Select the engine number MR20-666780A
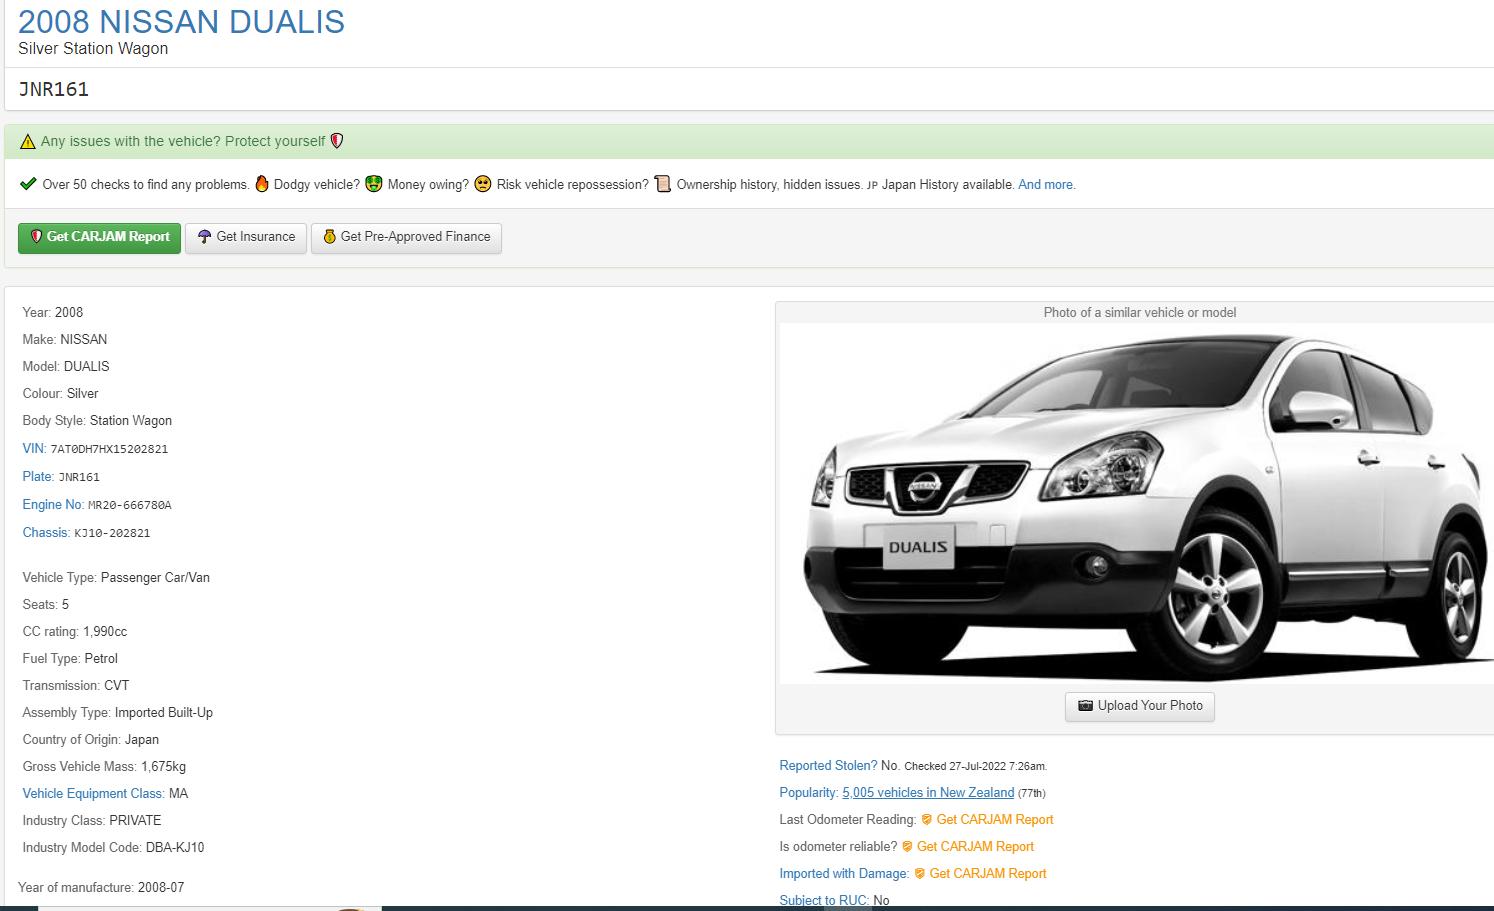This screenshot has height=911, width=1494. (130, 506)
